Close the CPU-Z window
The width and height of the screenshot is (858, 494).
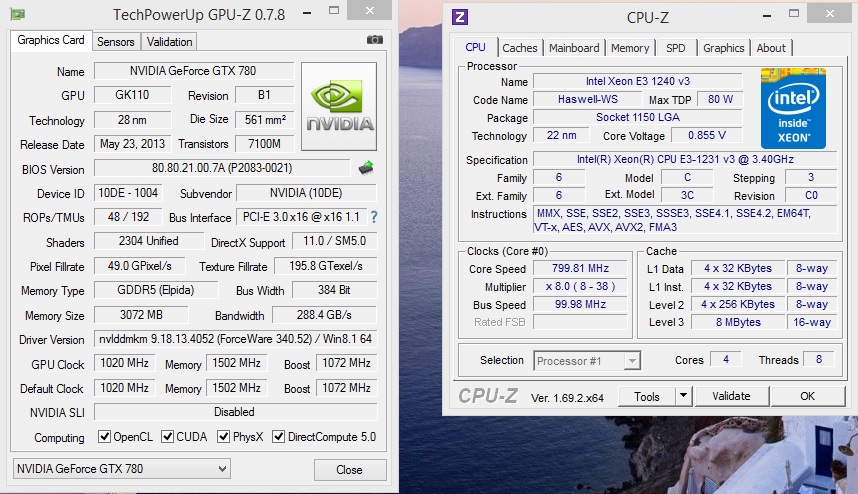pos(830,13)
